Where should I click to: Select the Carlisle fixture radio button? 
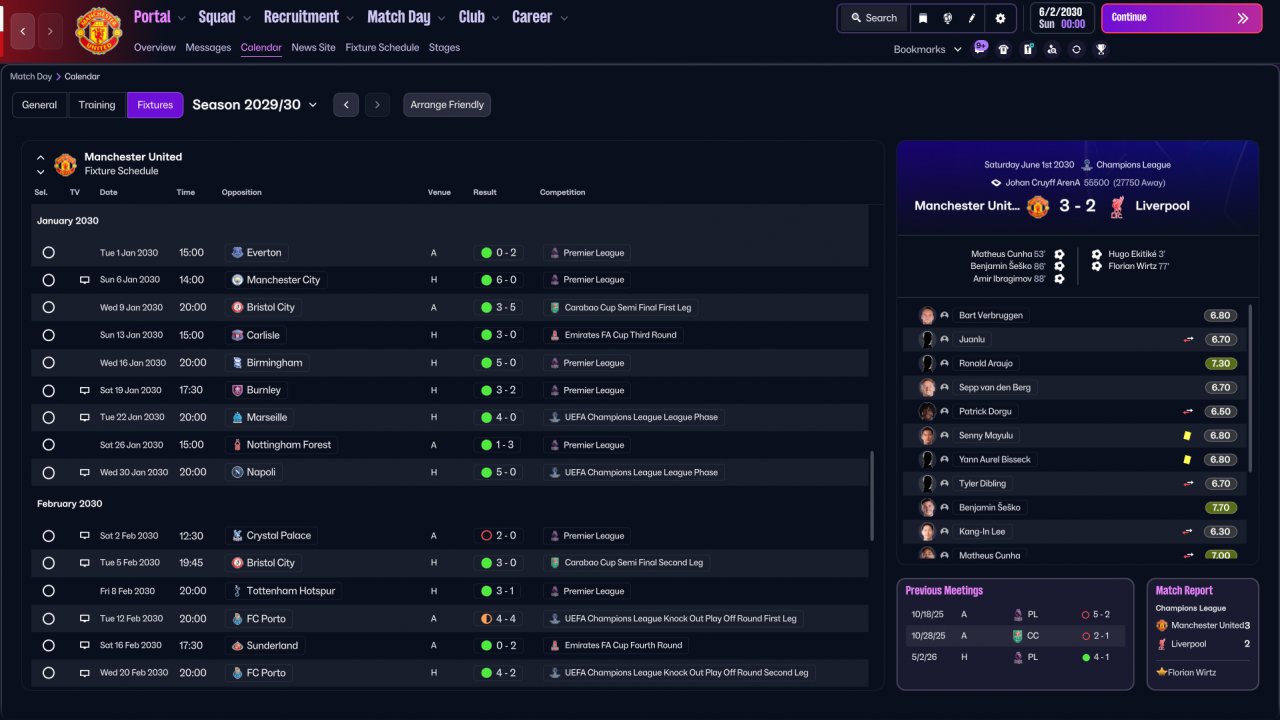coord(48,335)
